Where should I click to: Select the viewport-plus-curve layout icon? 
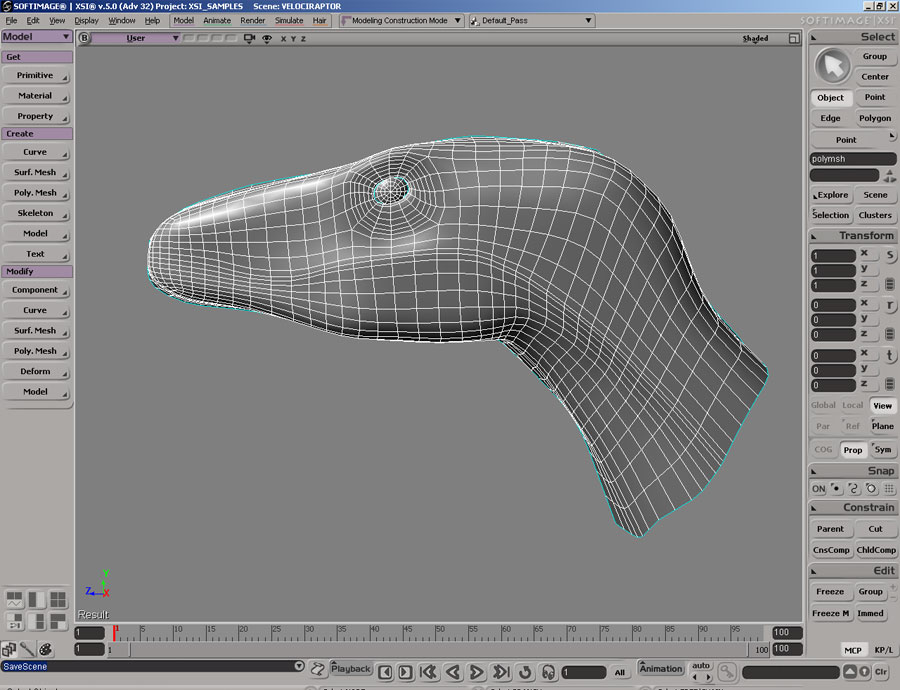point(14,600)
